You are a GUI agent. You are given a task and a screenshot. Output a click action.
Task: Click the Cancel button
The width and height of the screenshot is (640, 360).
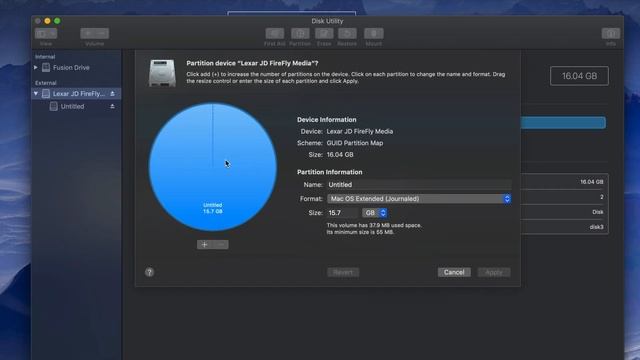(454, 272)
